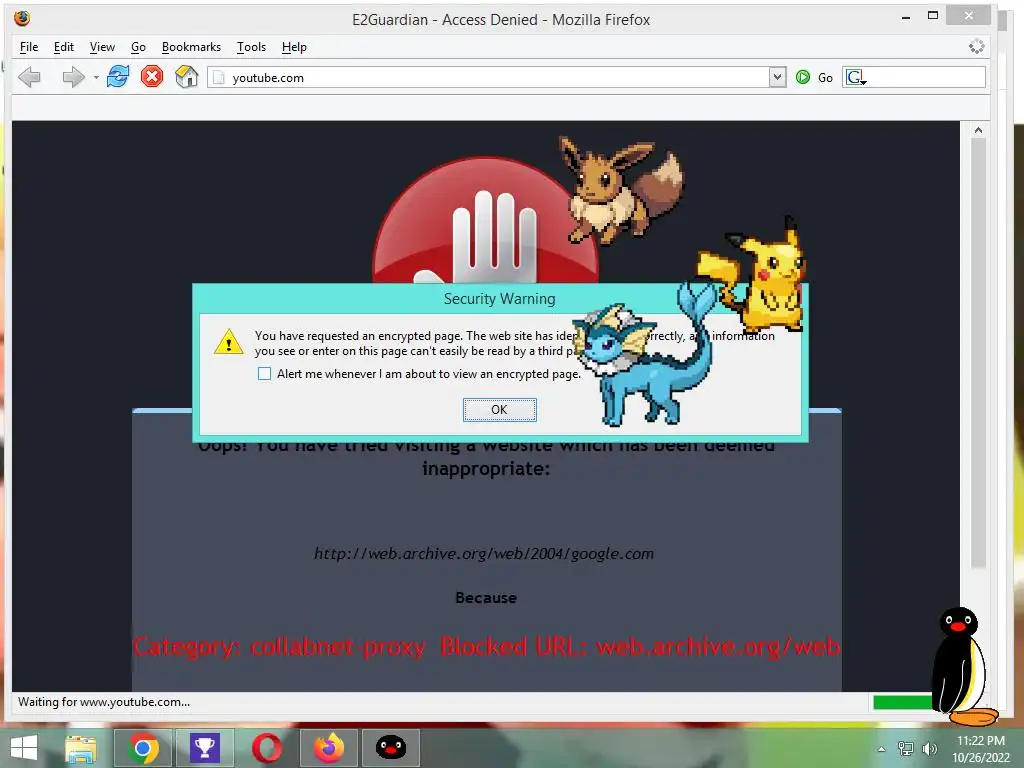Click the loading throbber icon
Viewport: 1024px width, 768px height.
(x=976, y=46)
